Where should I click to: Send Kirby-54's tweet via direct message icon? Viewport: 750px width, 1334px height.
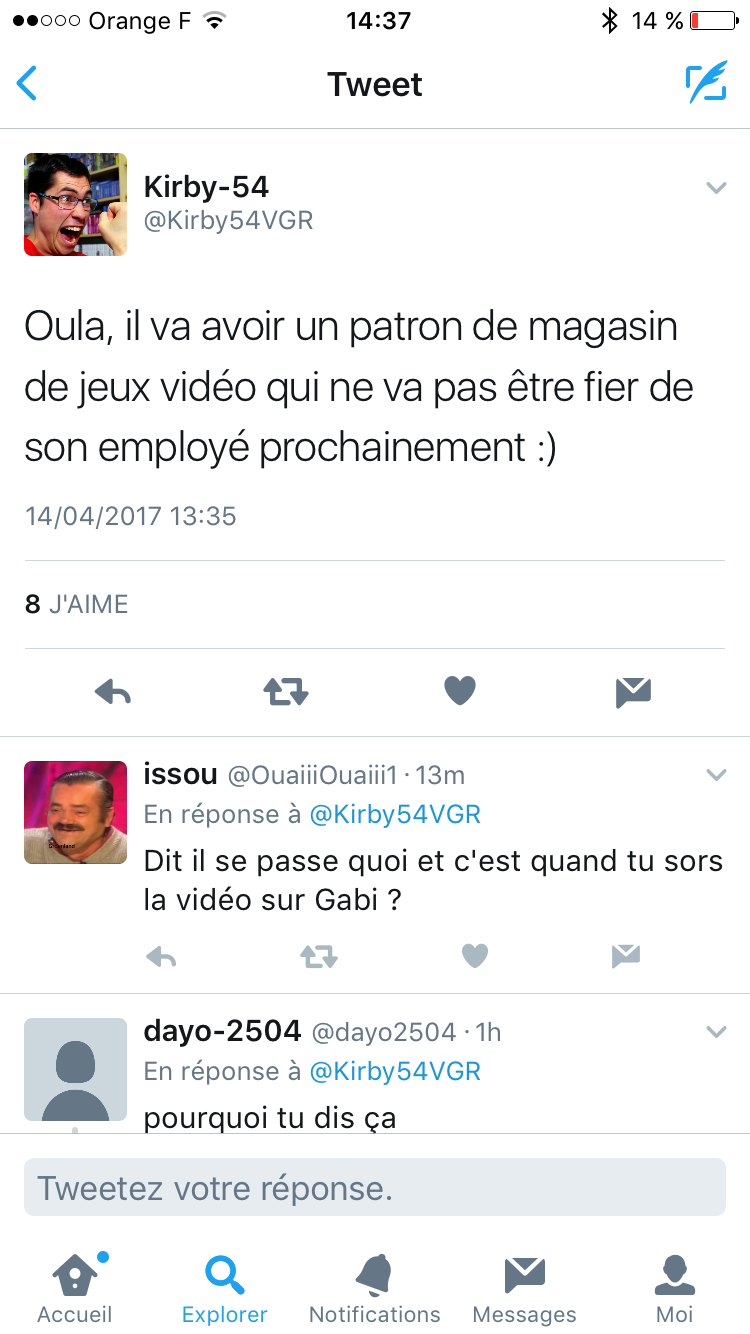click(633, 692)
